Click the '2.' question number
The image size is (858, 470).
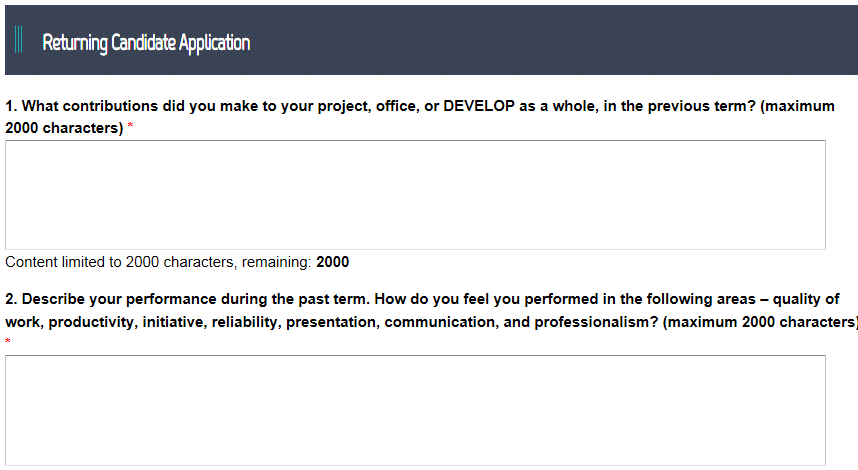point(11,299)
